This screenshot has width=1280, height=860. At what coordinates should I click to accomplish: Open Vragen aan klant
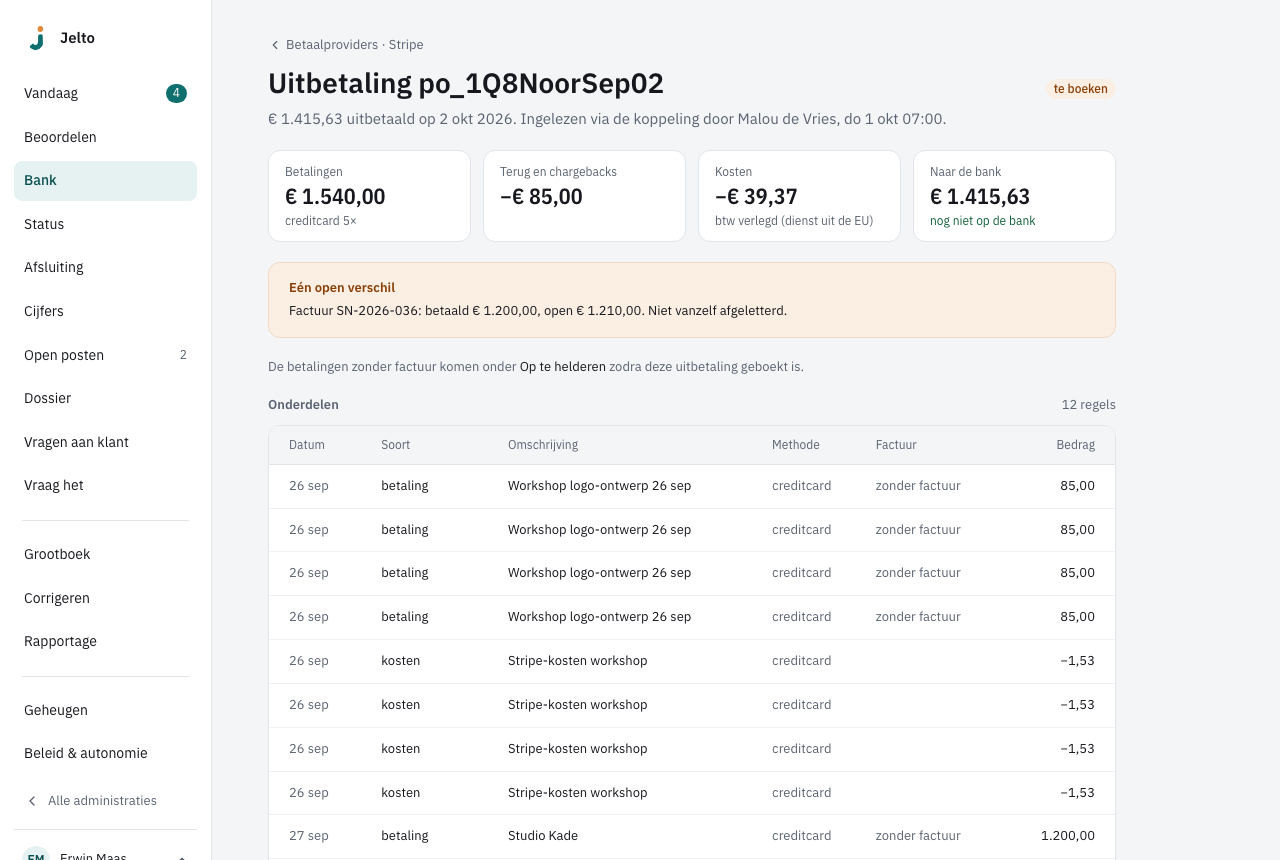pos(105,442)
